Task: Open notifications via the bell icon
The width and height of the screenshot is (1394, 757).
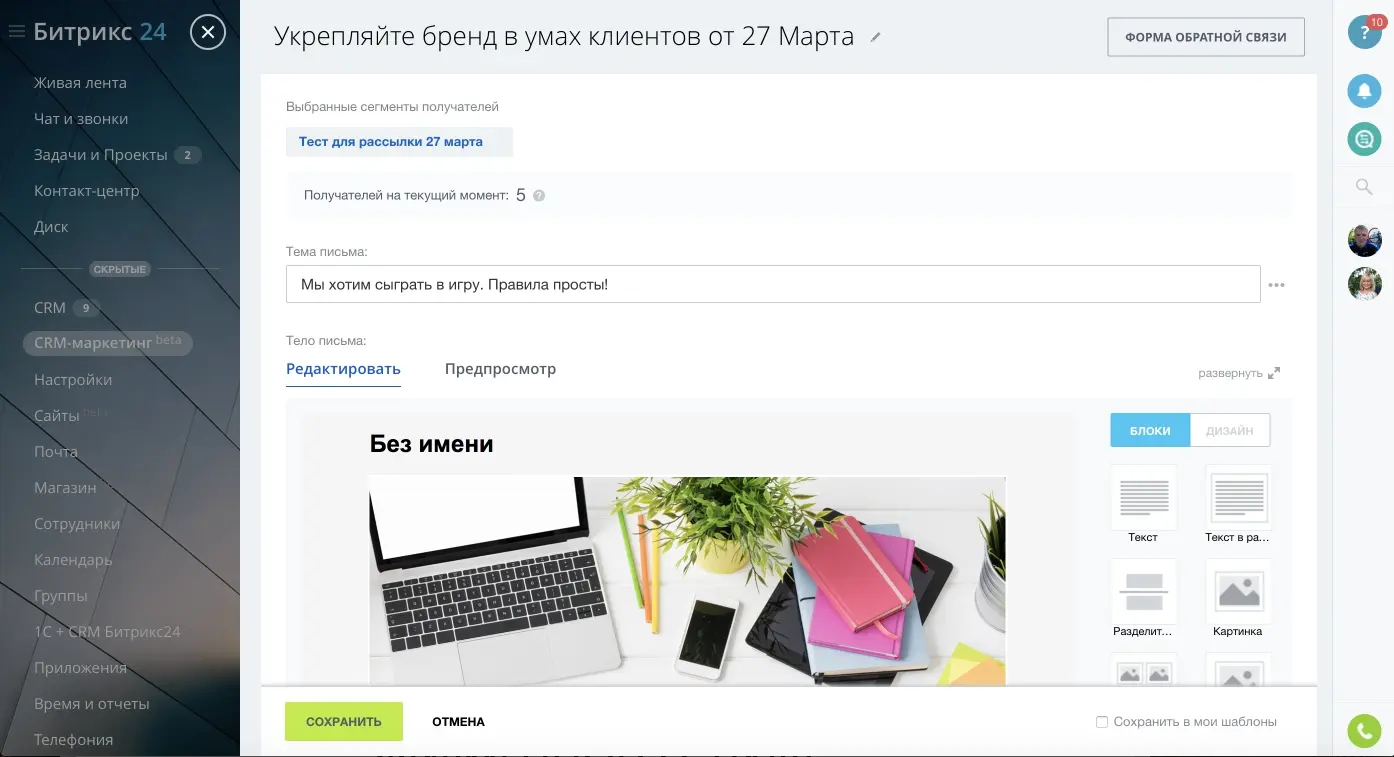Action: [x=1364, y=90]
